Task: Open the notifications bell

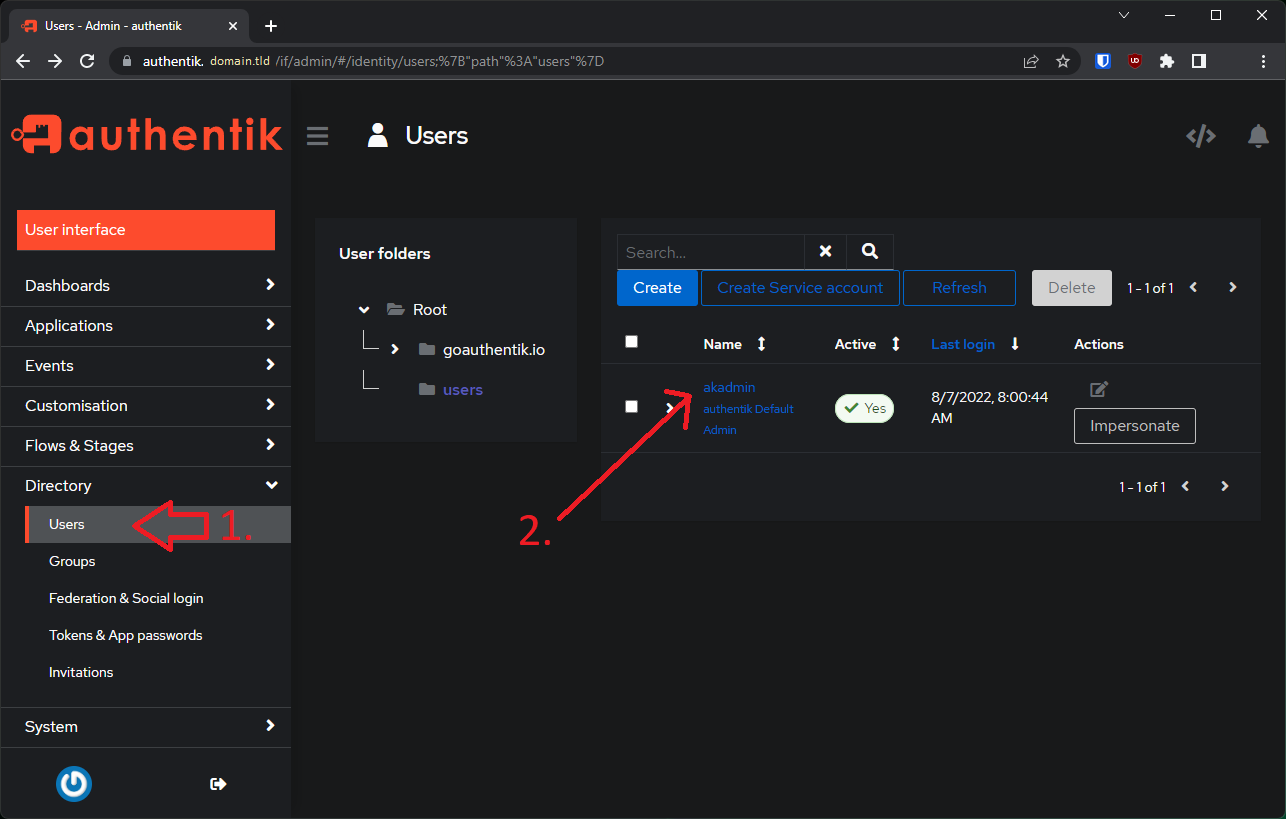Action: pos(1258,136)
